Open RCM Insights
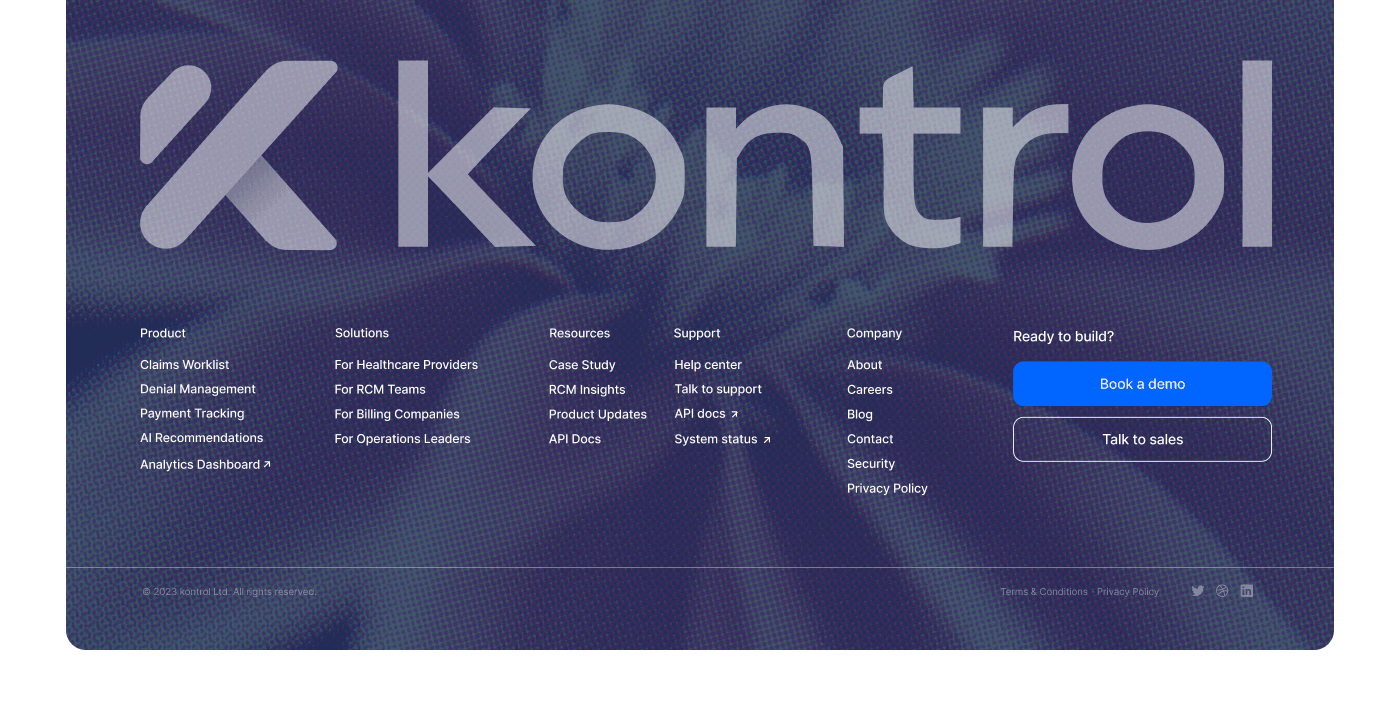Viewport: 1400px width, 709px height. [x=587, y=390]
